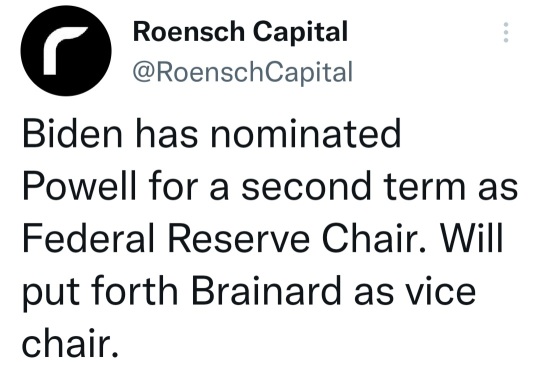Open the Roensch Capital profile avatar
Screen dimensions: 540x375
66,50
